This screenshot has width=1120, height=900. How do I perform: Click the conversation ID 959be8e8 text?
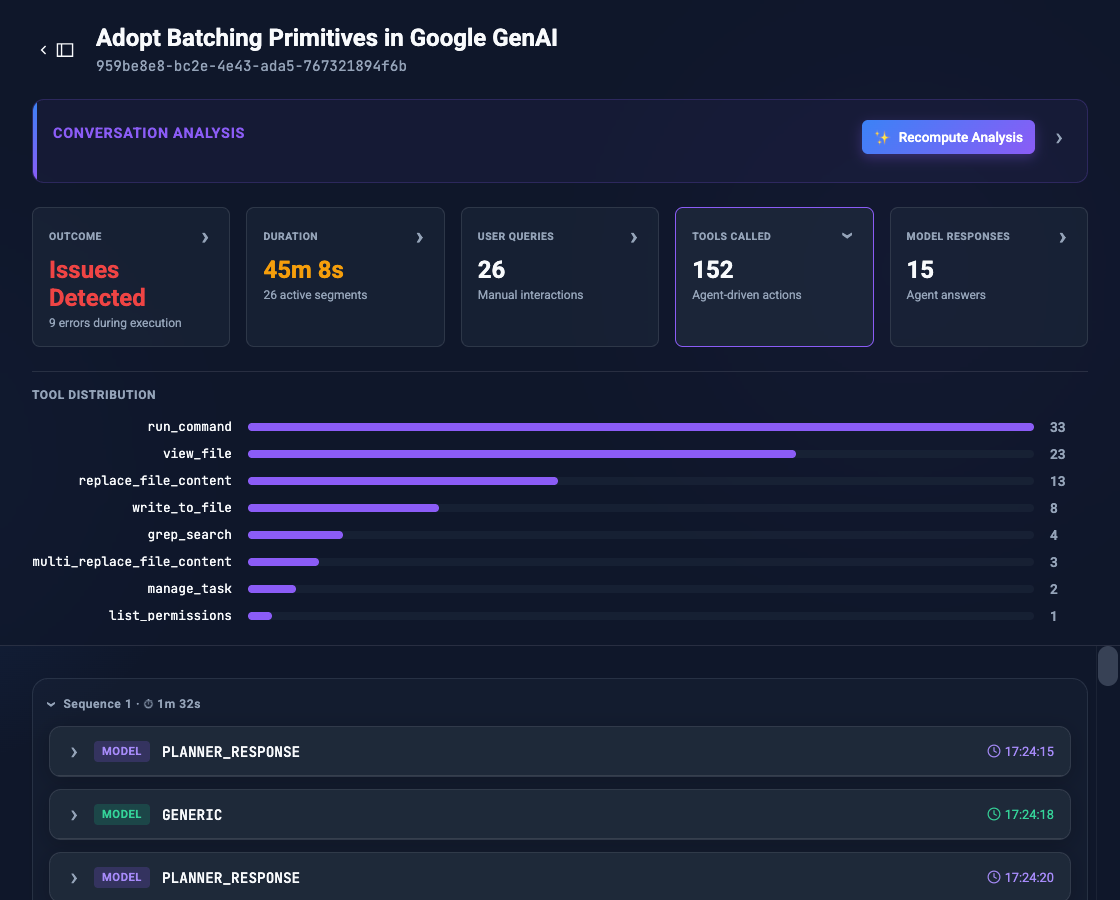click(251, 66)
